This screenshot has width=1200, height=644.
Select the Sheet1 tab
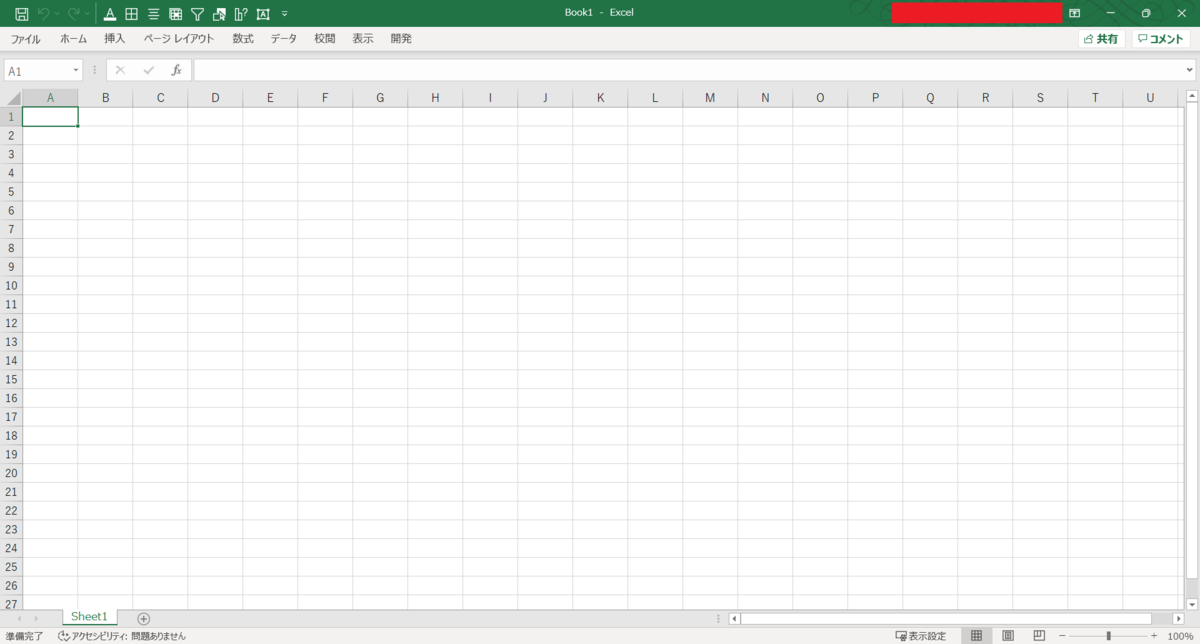[89, 616]
